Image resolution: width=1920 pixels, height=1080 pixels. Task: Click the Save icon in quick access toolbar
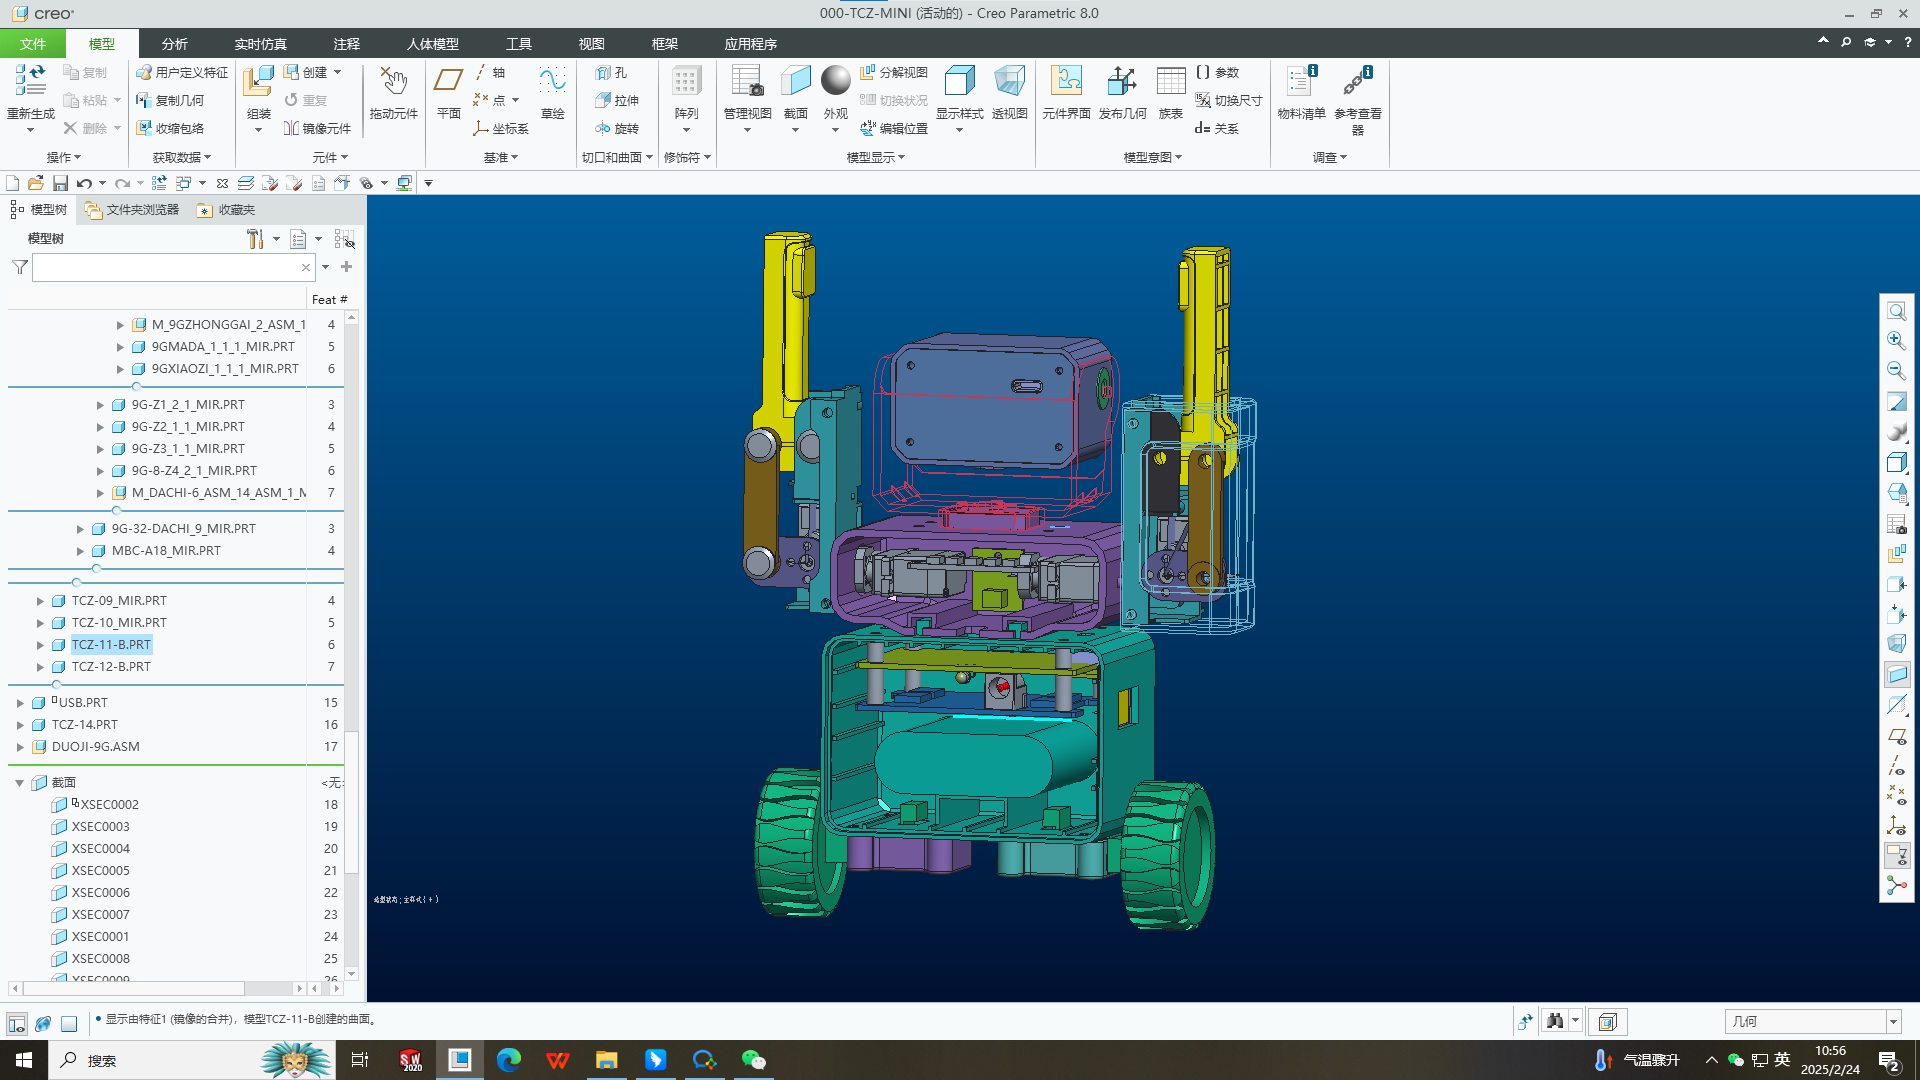tap(60, 183)
